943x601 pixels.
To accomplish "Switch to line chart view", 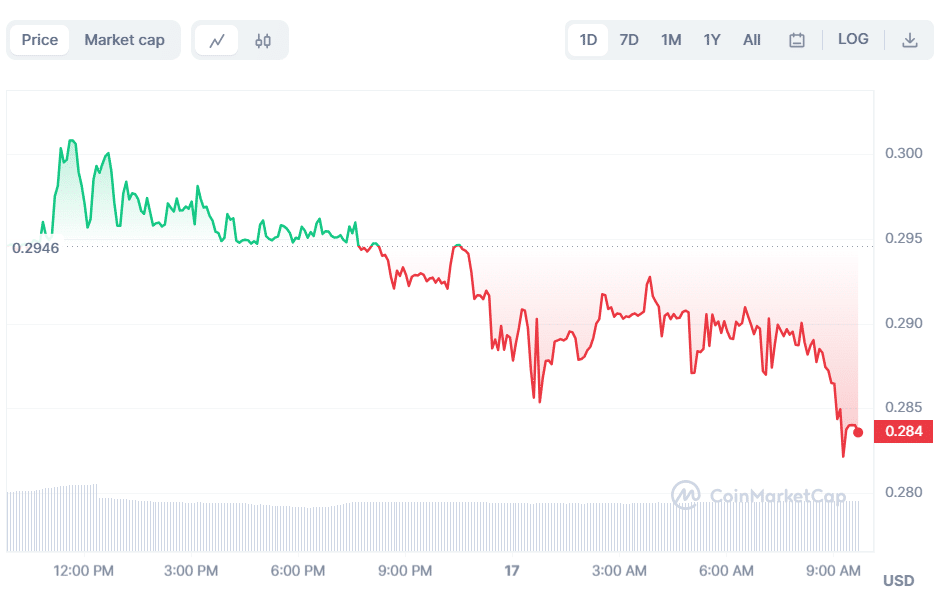I will 217,41.
